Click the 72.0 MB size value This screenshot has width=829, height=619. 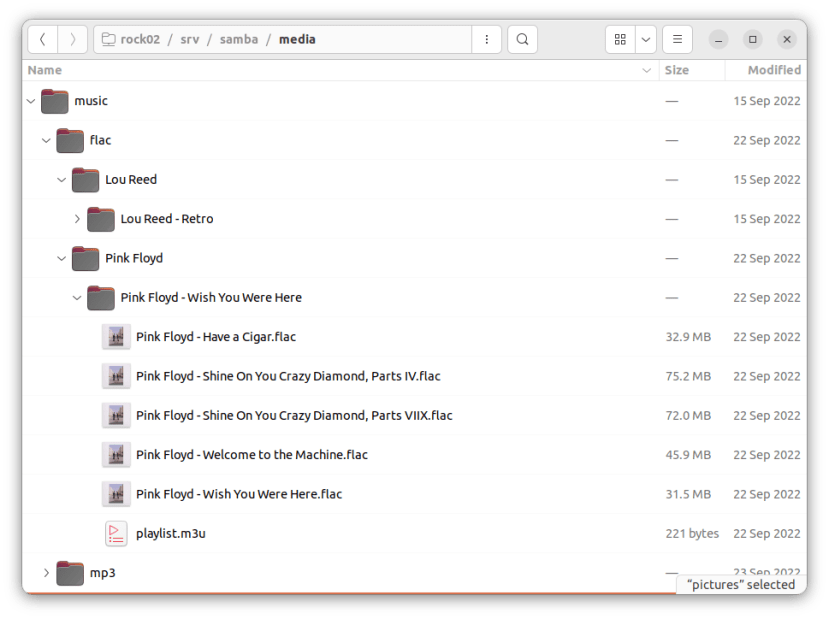[x=688, y=415]
